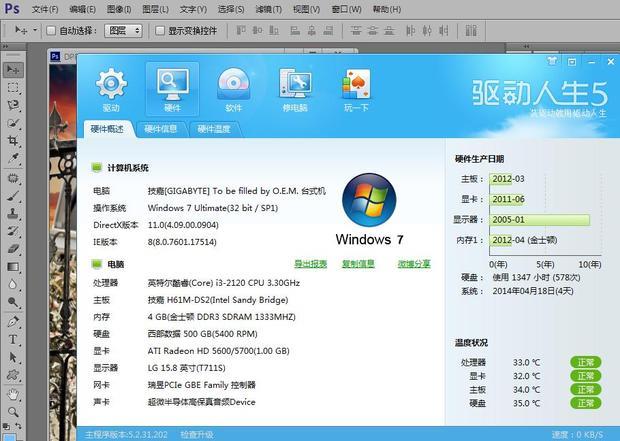Click text '主程序版本:5.2.31.202' in status bar
Screen dimensions: 620x441
click(x=126, y=435)
